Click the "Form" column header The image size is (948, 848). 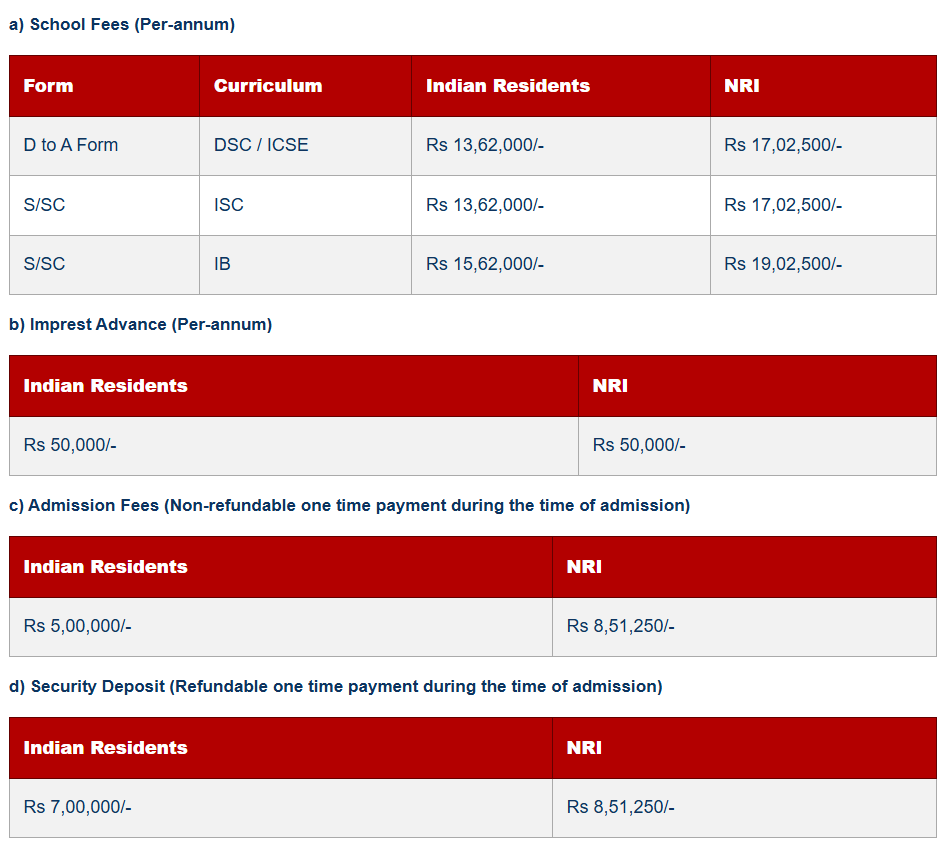coord(48,86)
